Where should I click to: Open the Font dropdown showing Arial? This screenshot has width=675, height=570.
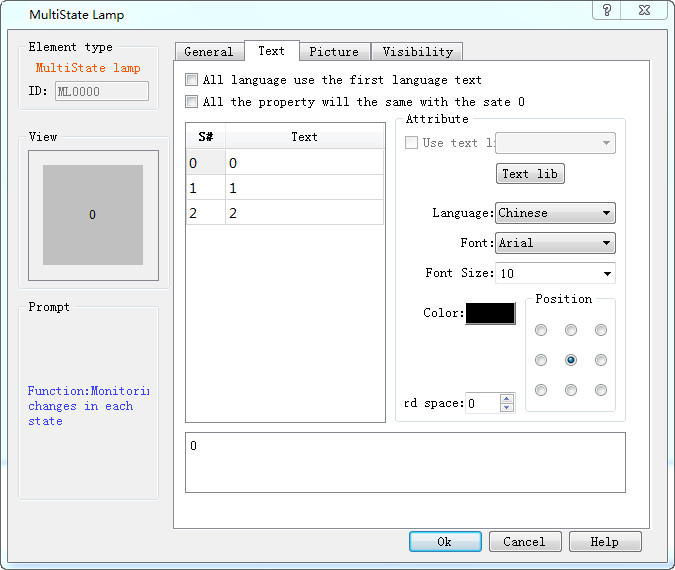pos(555,243)
